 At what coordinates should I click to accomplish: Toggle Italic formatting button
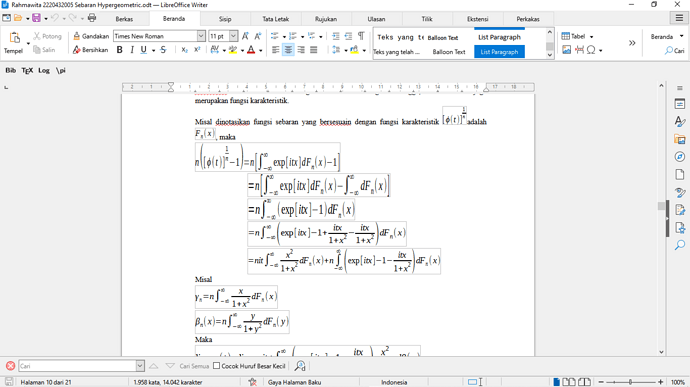click(x=132, y=50)
